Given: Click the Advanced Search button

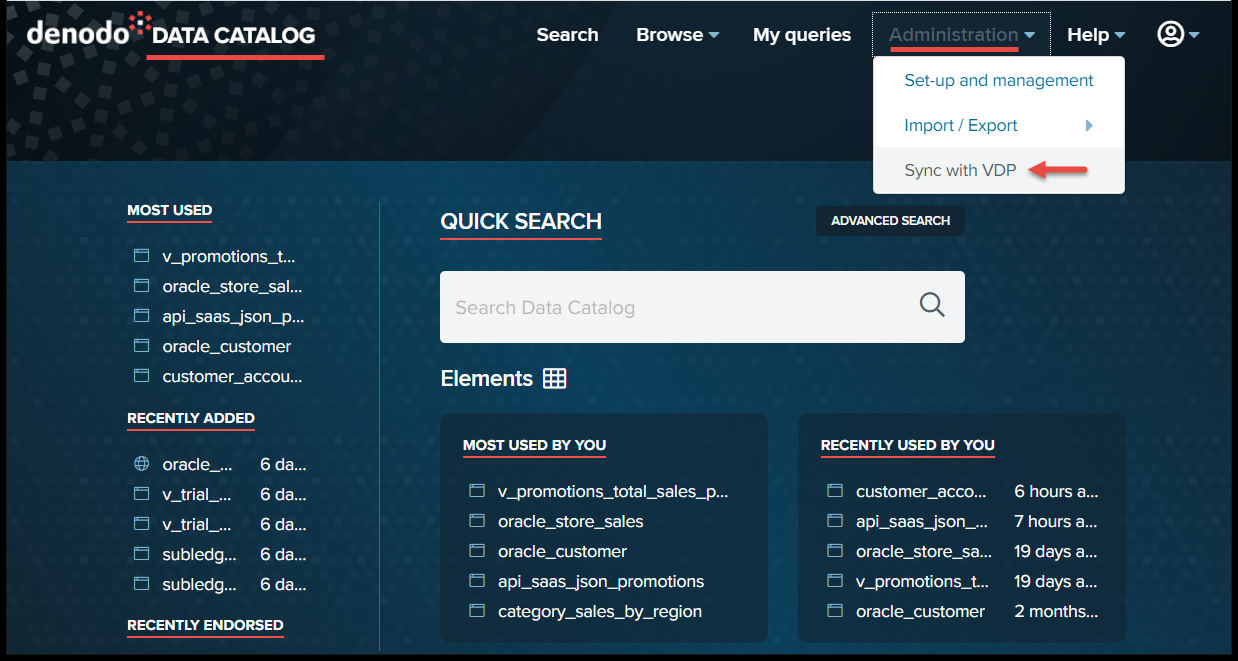Looking at the screenshot, I should pyautogui.click(x=890, y=220).
